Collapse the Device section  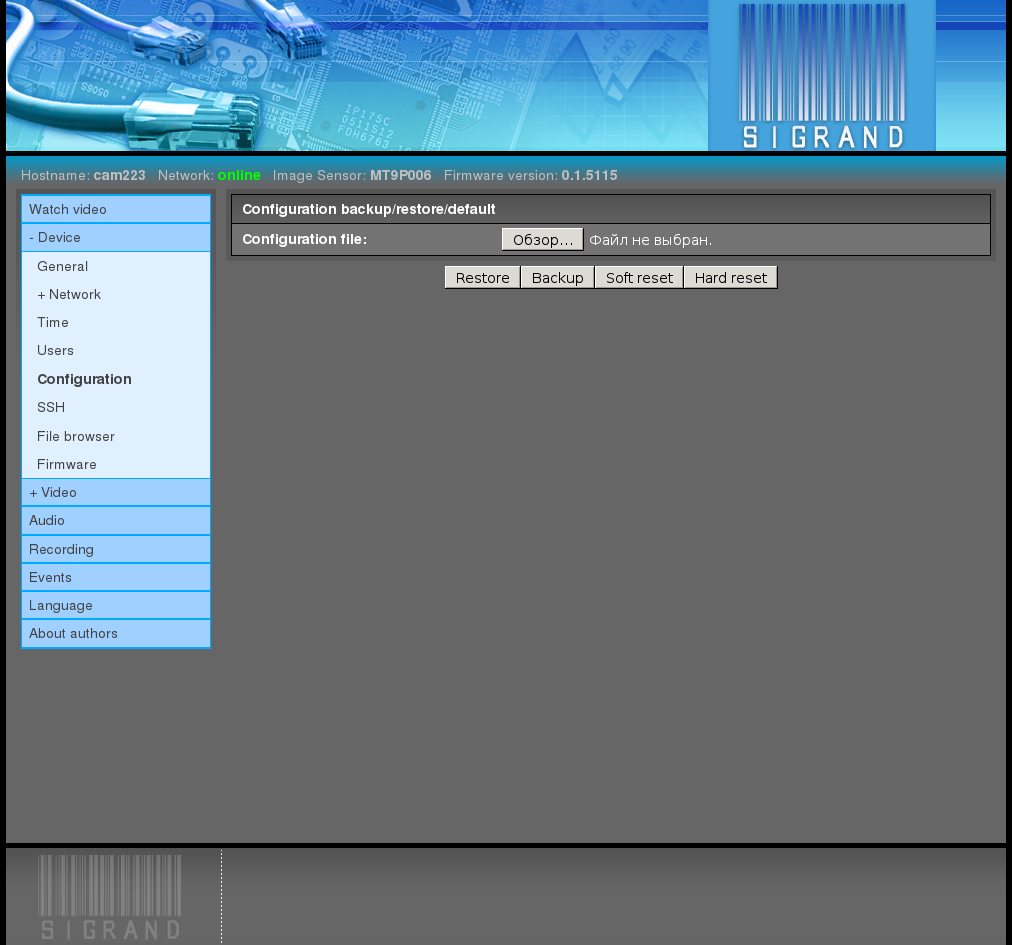[x=116, y=238]
